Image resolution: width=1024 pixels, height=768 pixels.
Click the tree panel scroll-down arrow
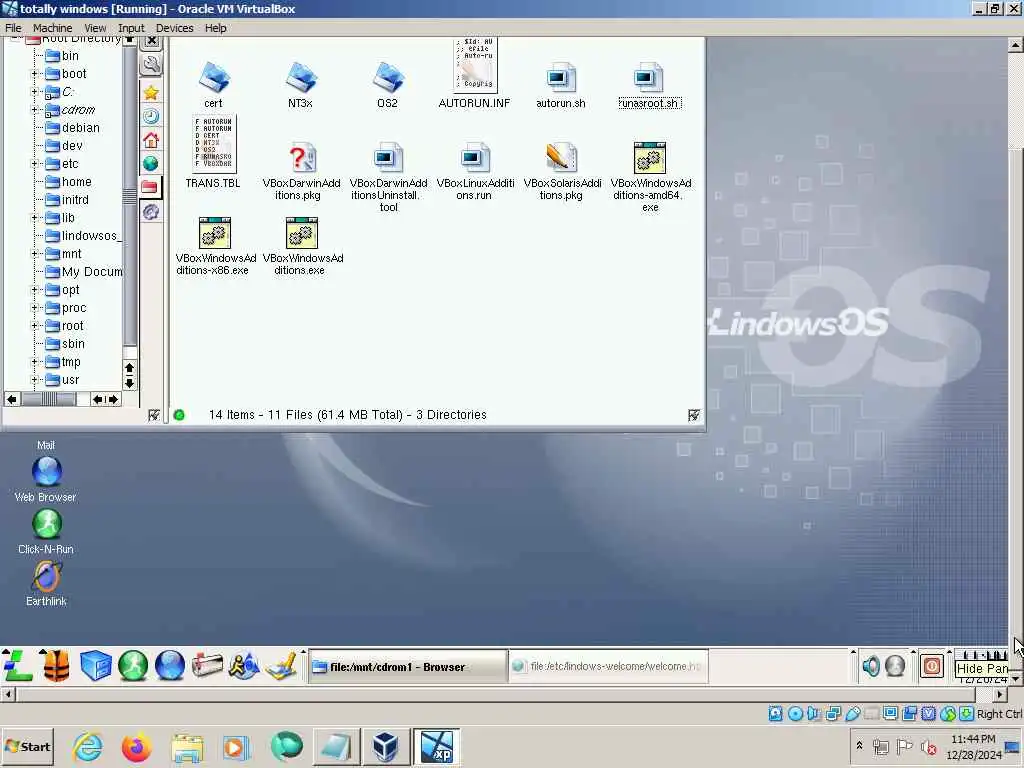(x=129, y=383)
